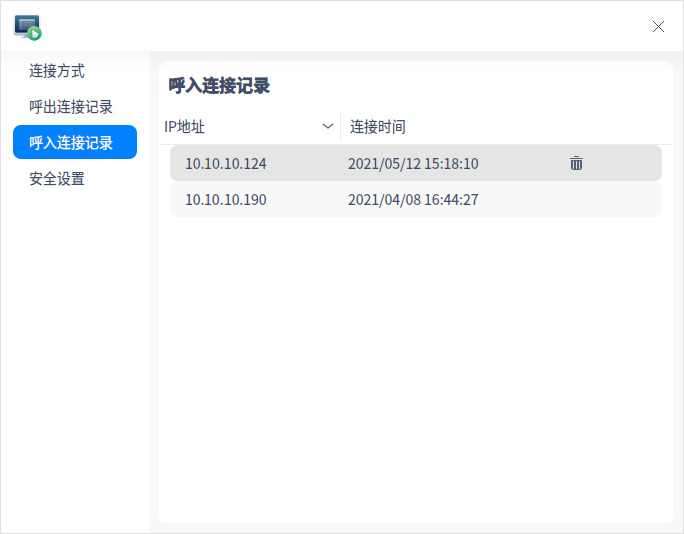Open the 呼出连接记录 section
Viewport: 684px width, 534px height.
pos(71,107)
